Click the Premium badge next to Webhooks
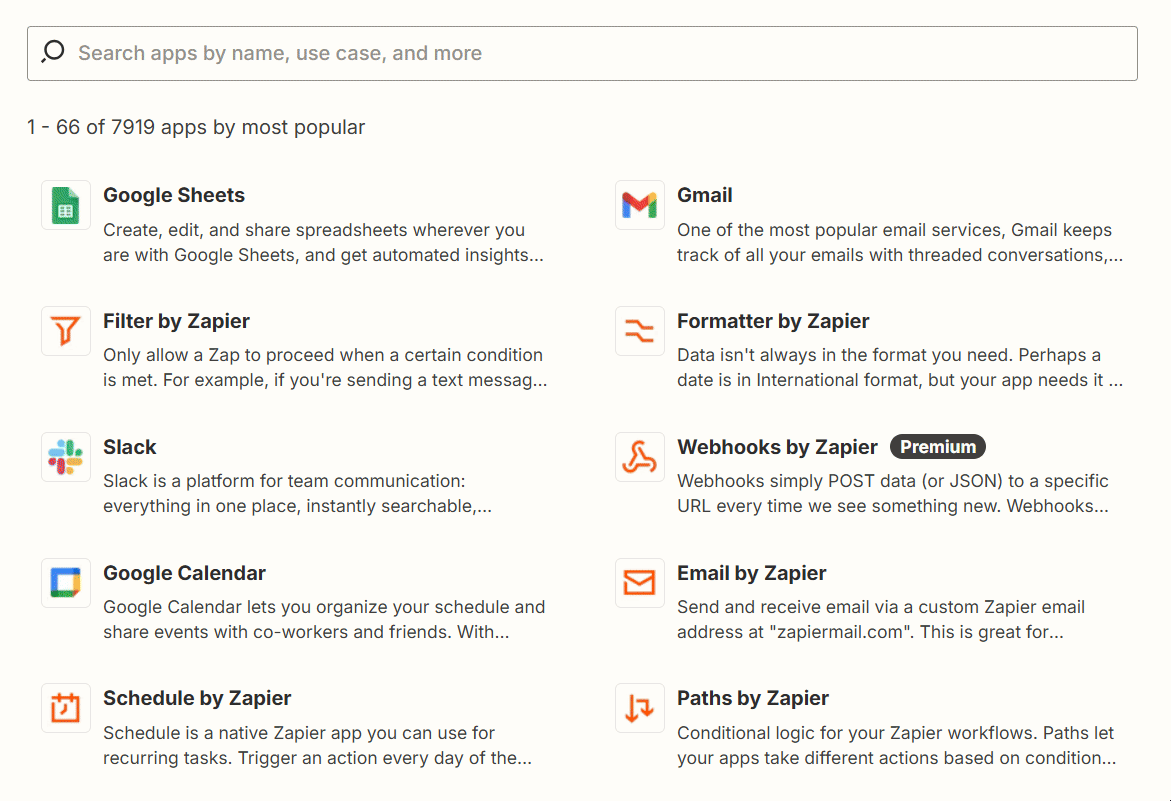This screenshot has width=1171, height=801. [937, 447]
